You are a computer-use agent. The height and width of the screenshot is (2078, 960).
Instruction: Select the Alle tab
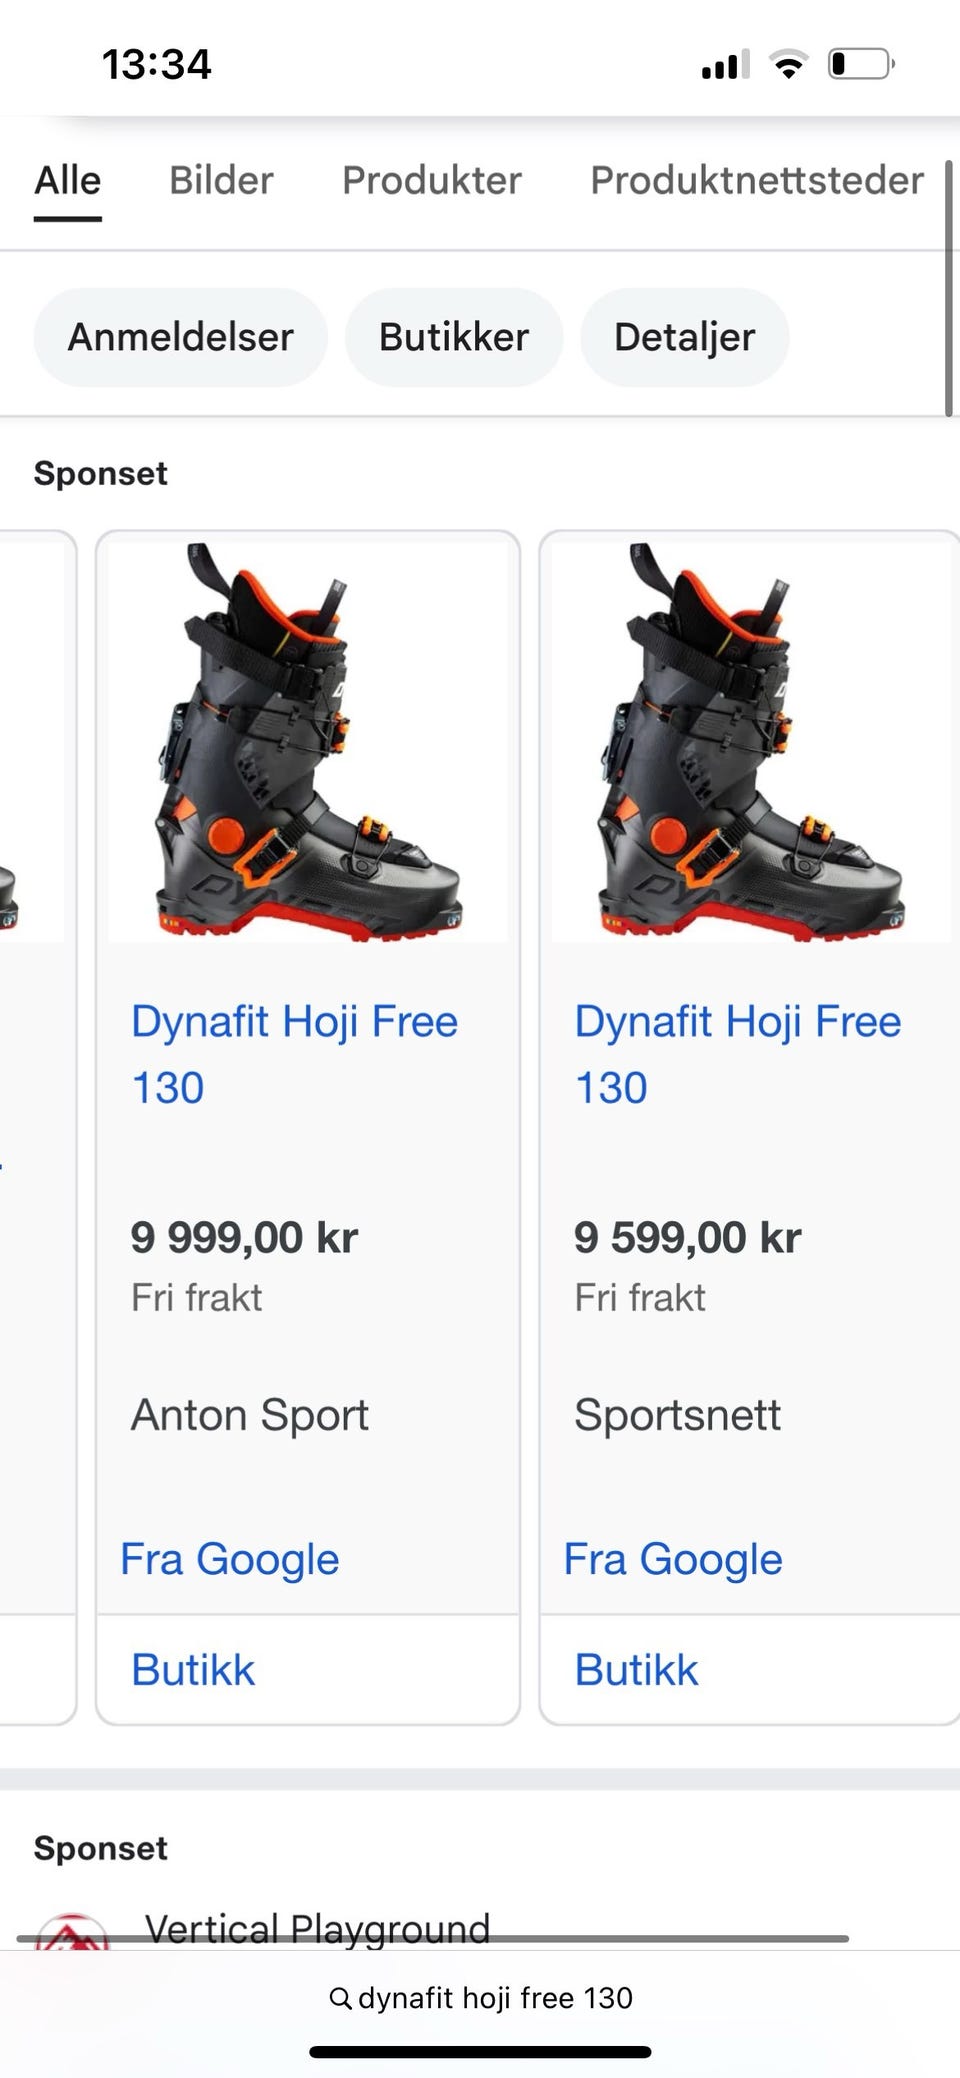68,180
